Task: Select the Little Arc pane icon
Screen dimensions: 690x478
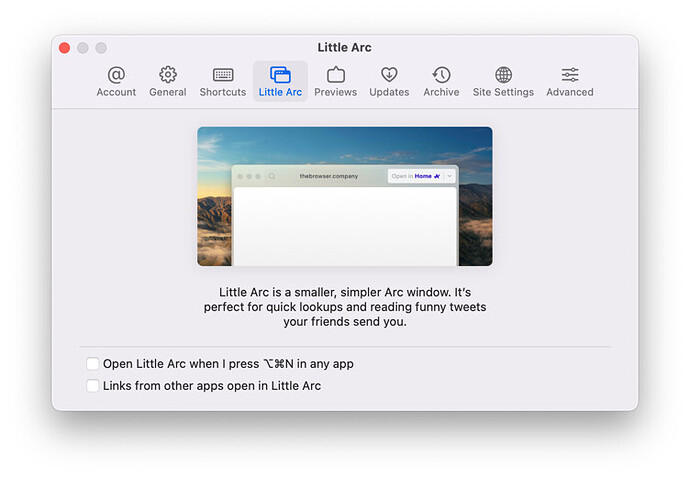Action: point(280,82)
